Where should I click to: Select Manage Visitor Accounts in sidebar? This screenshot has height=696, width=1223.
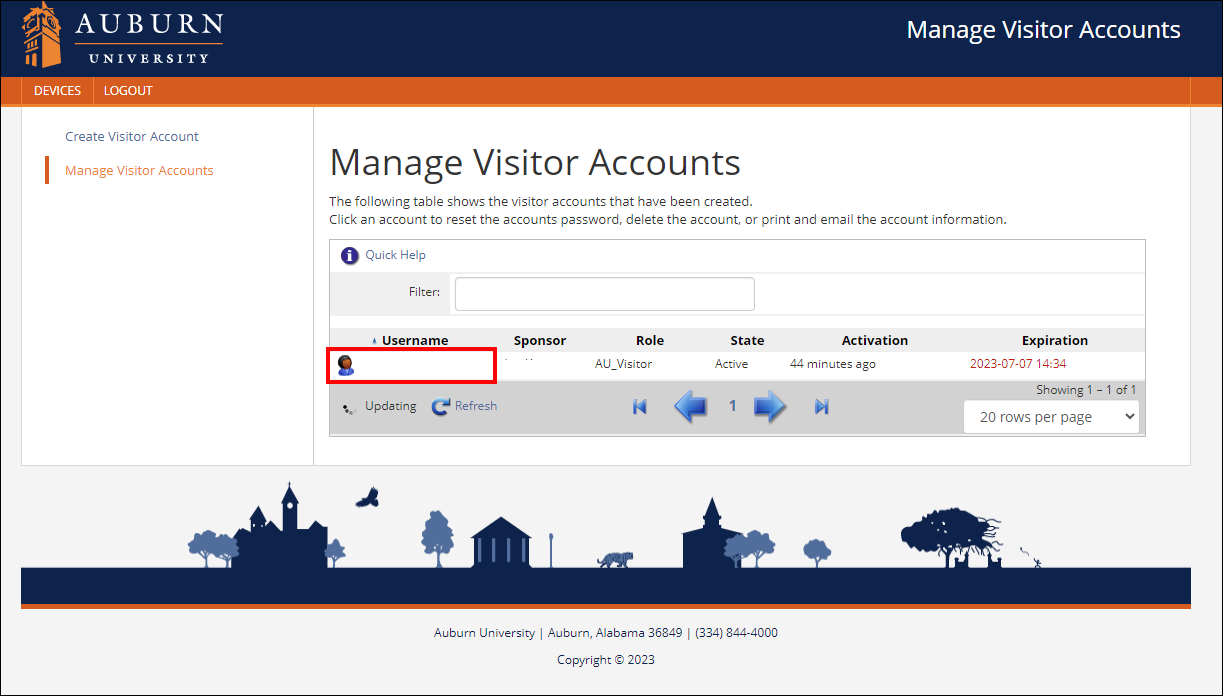coord(139,171)
